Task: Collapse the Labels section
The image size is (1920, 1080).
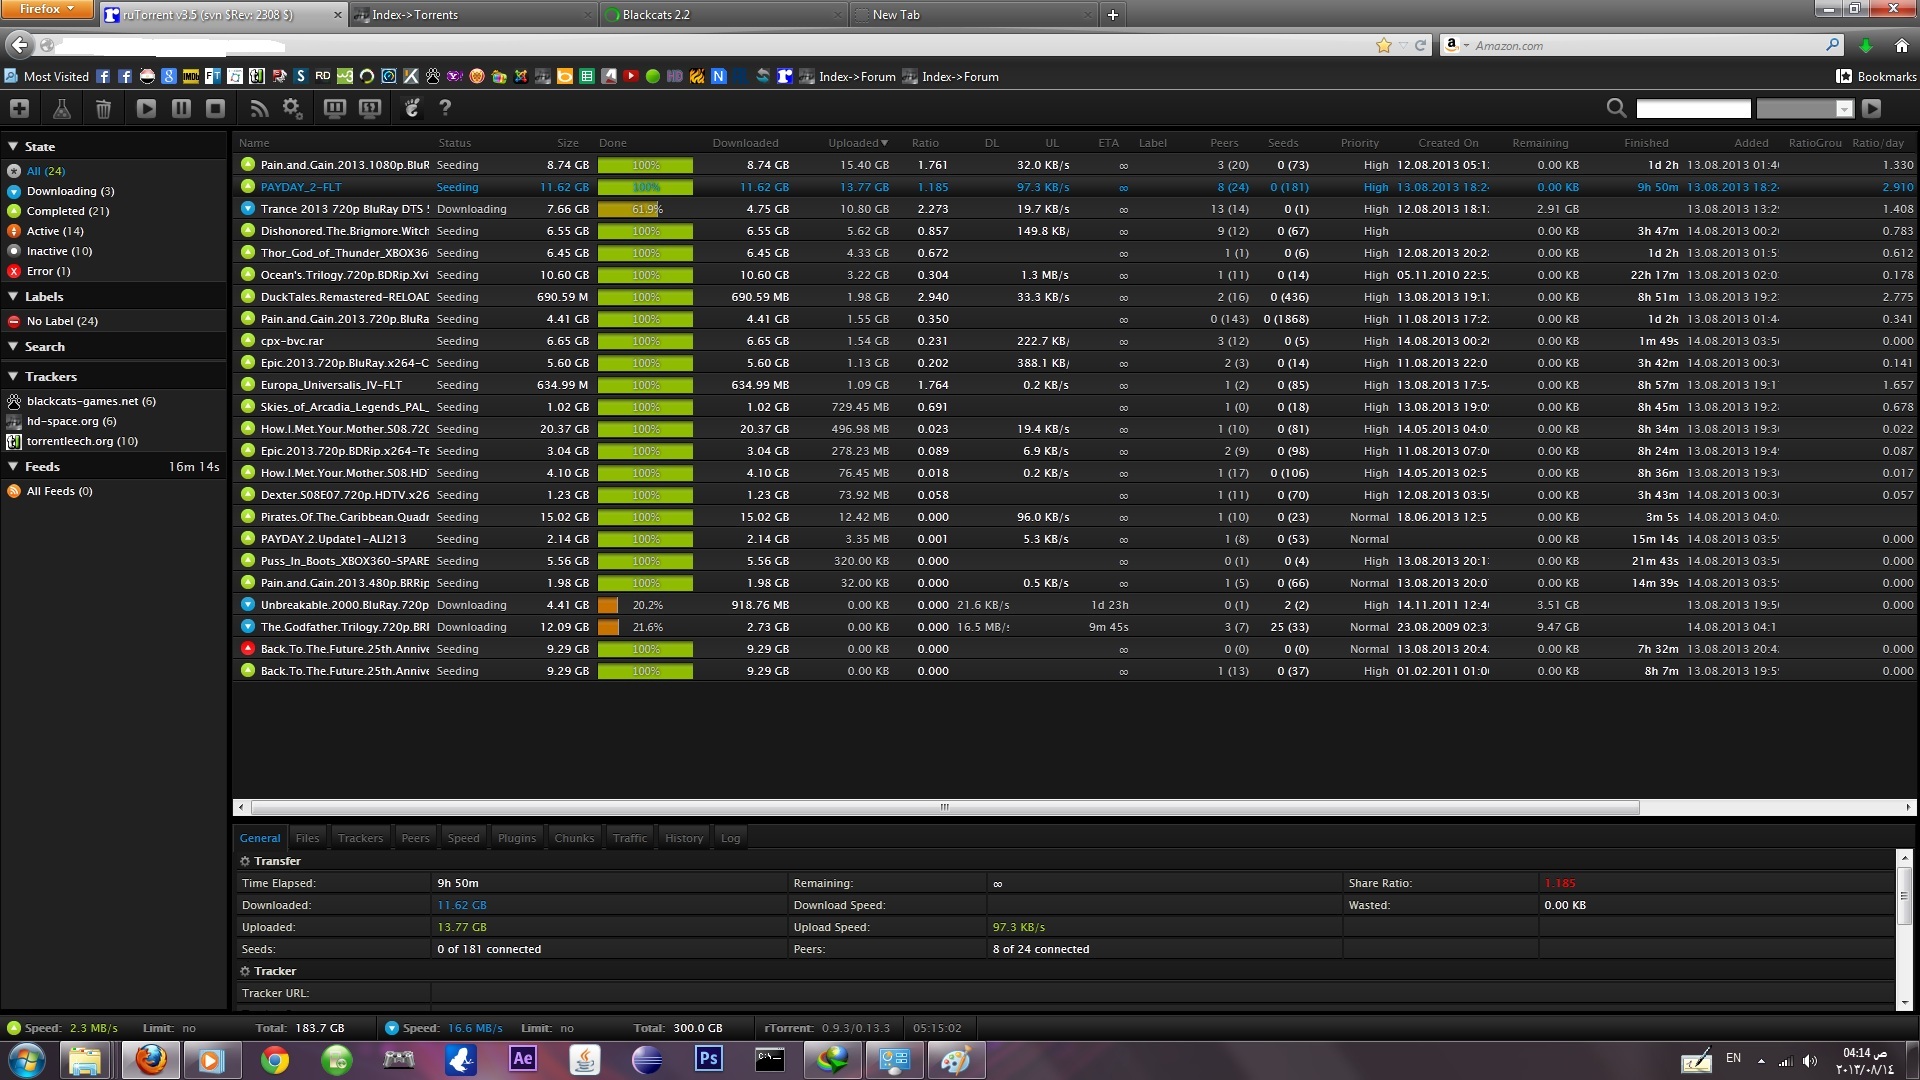Action: tap(13, 296)
